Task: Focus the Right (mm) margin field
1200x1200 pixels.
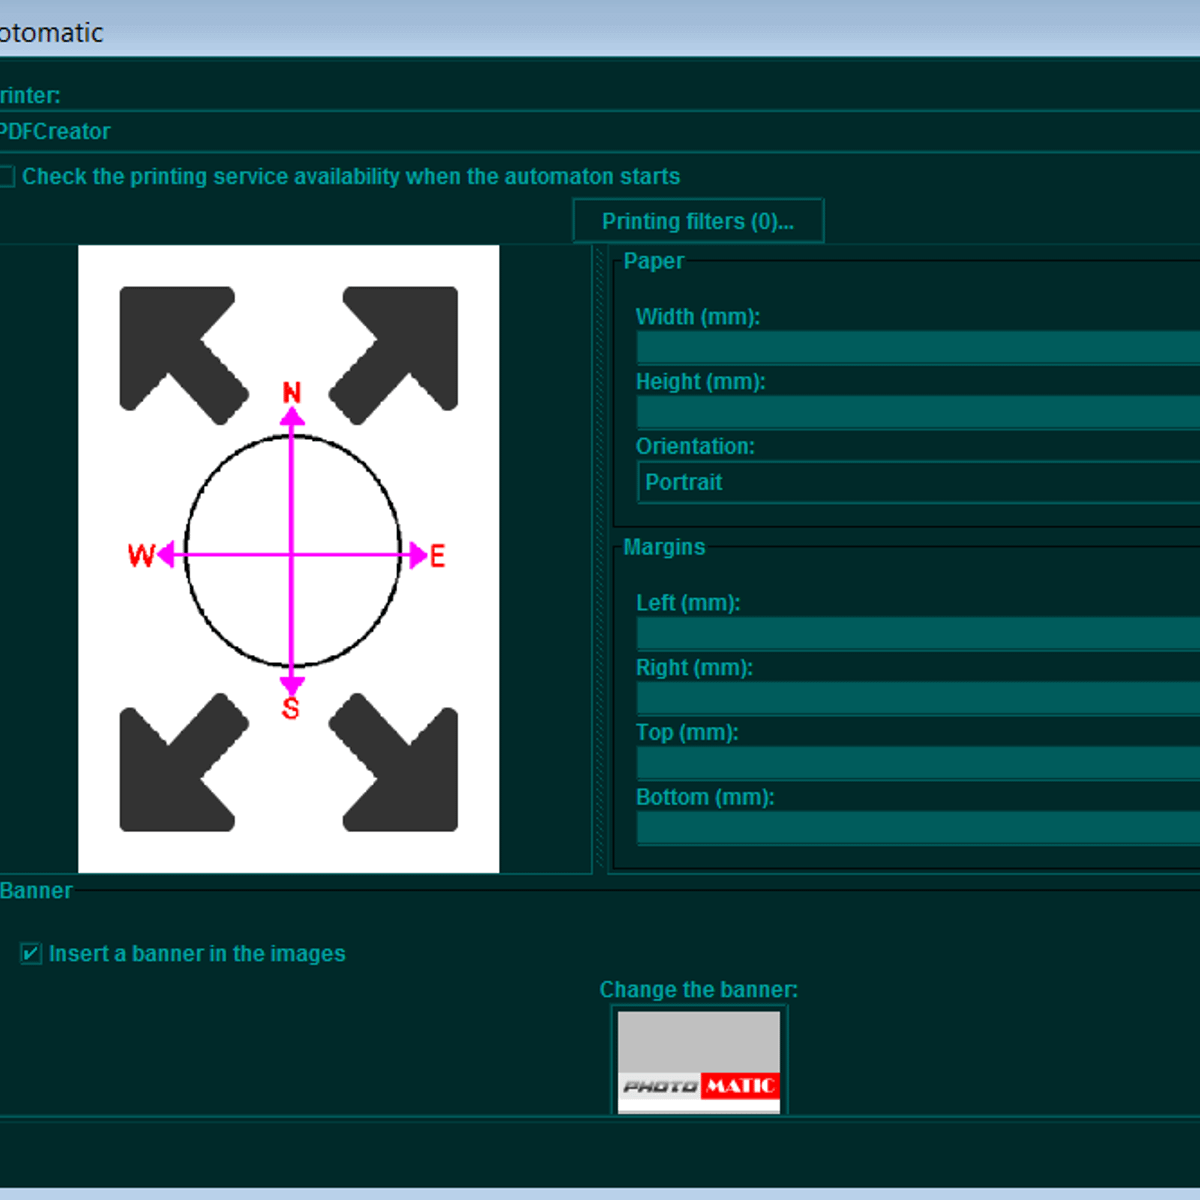Action: click(x=918, y=698)
